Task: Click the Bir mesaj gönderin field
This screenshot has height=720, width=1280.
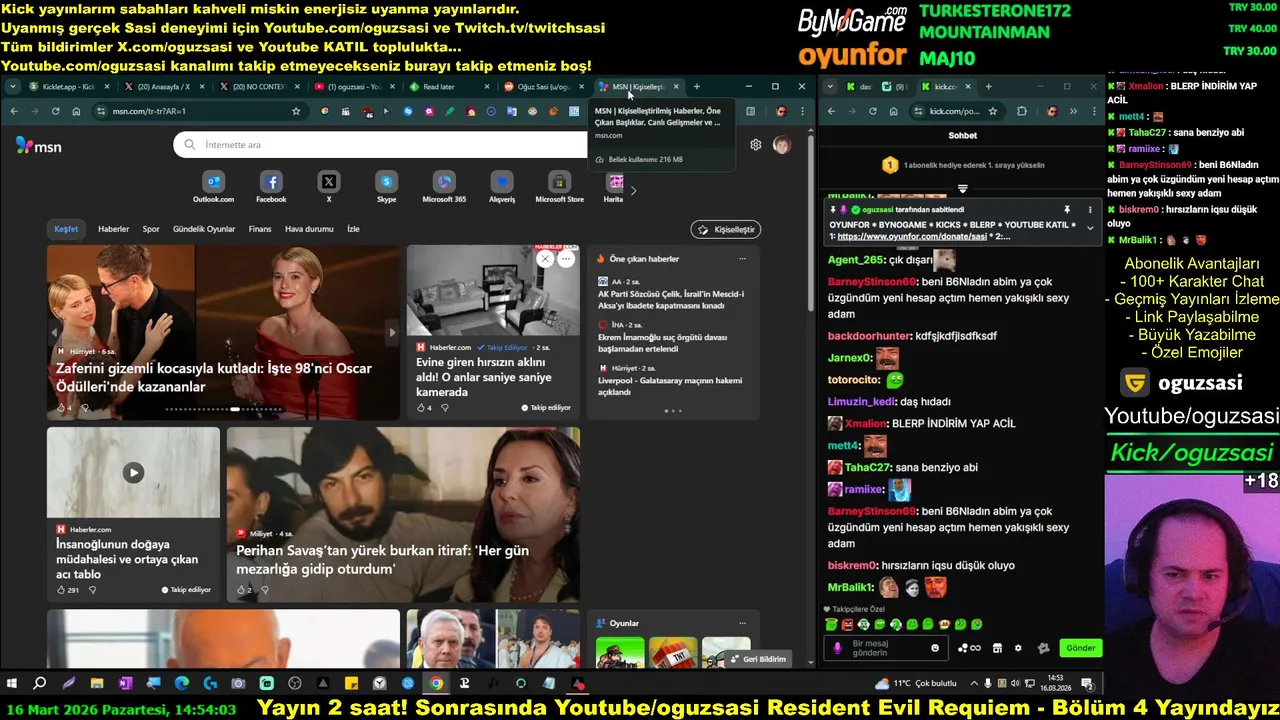Action: [x=886, y=648]
